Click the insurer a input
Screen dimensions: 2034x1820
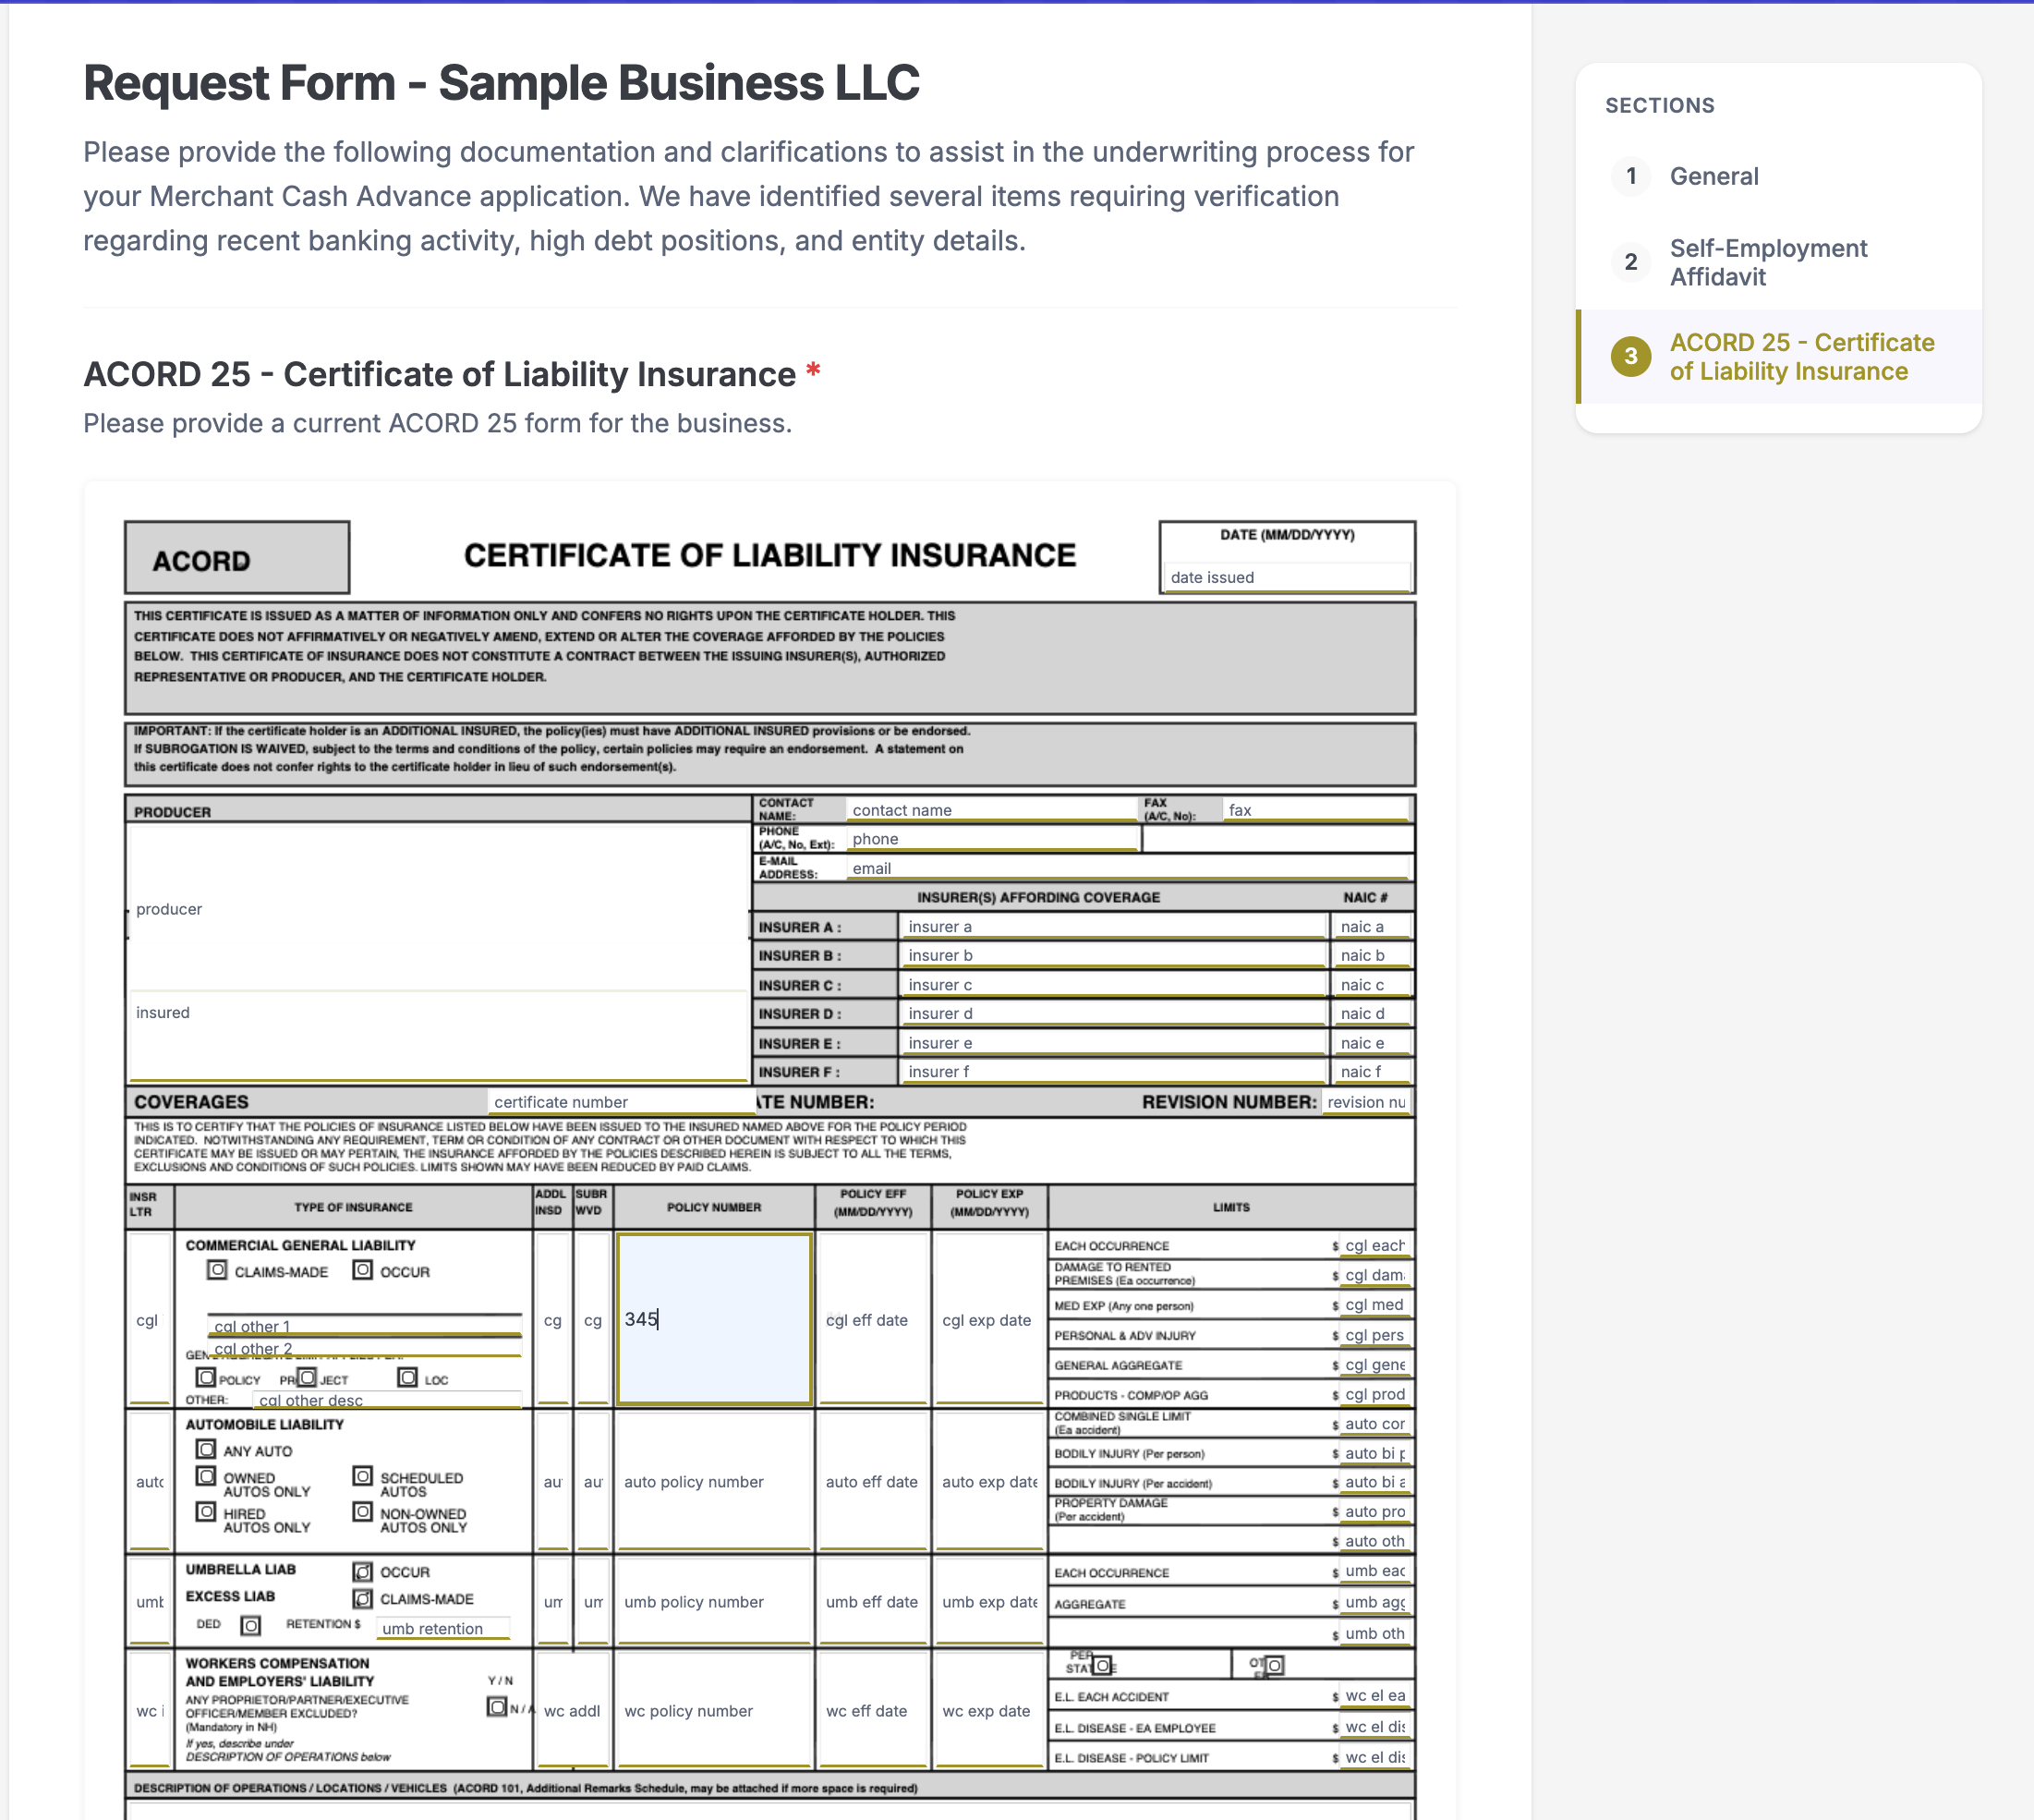point(1112,926)
